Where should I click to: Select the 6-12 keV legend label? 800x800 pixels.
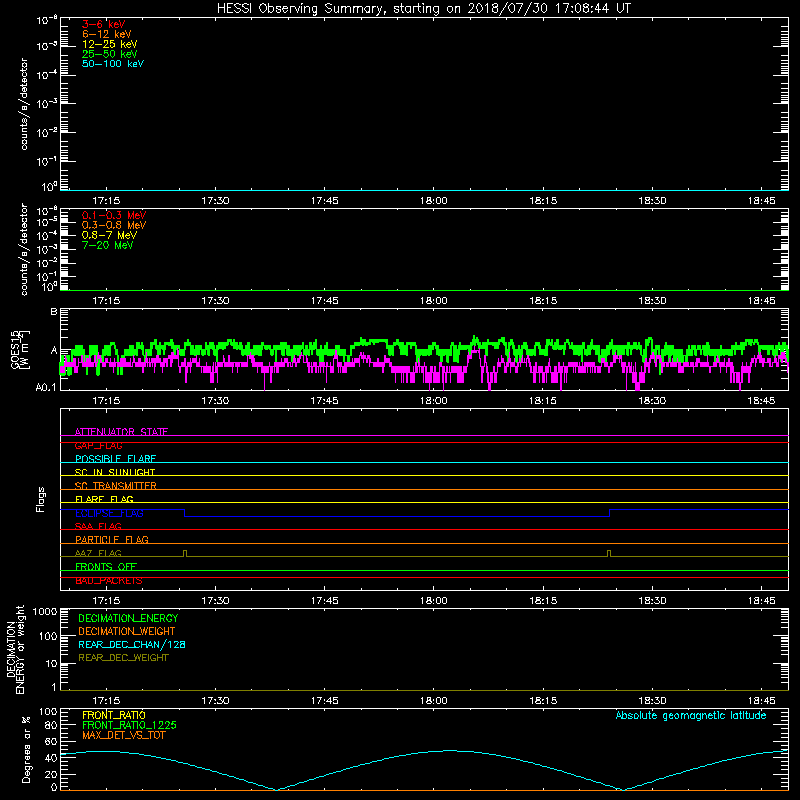107,34
